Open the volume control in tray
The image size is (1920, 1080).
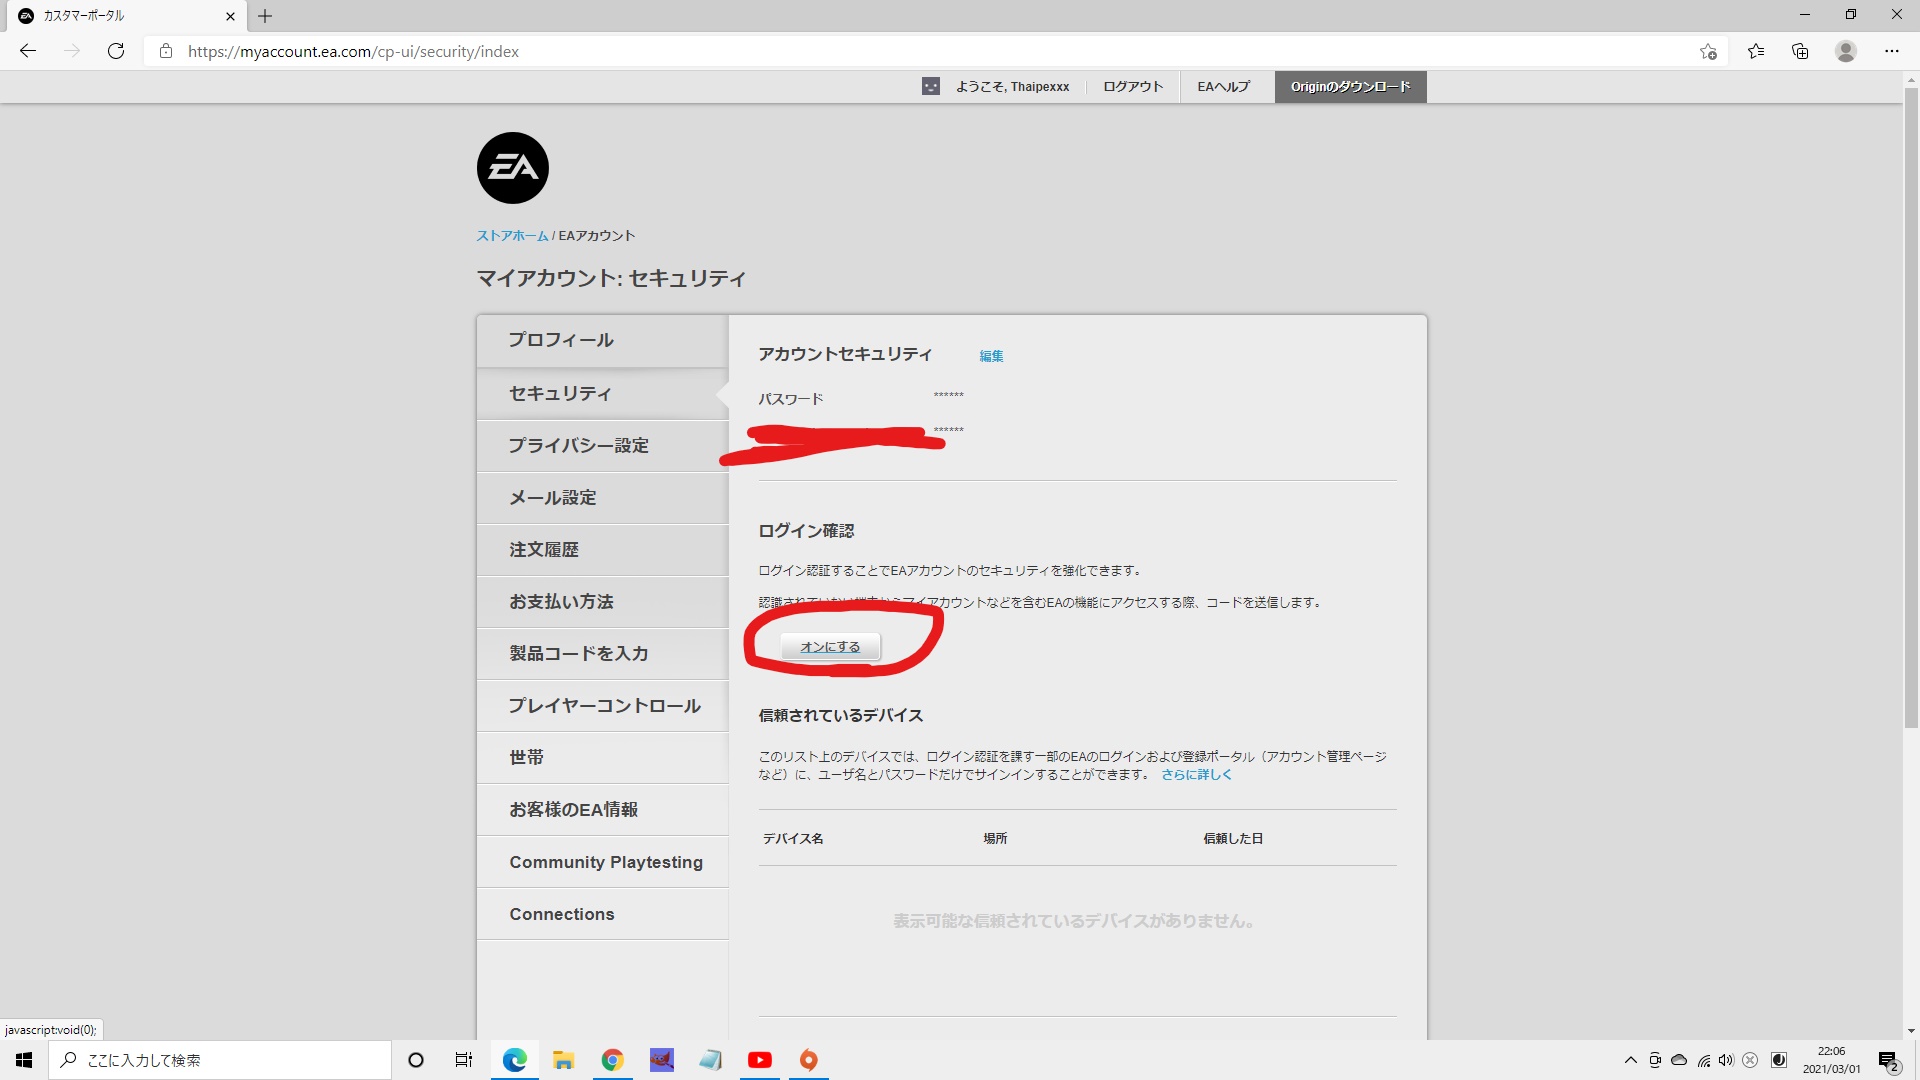(1726, 1060)
